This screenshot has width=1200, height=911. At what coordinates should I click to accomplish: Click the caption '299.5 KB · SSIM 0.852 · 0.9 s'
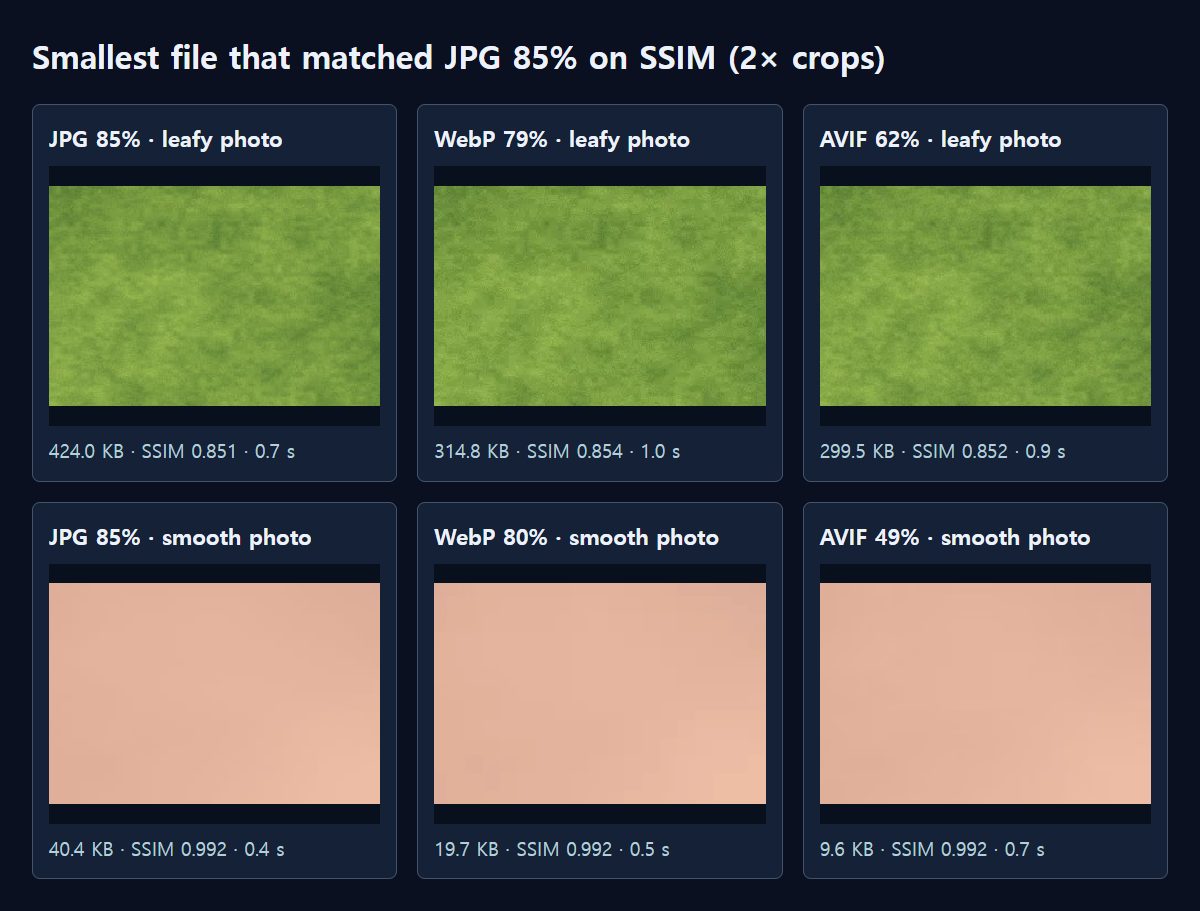[943, 451]
